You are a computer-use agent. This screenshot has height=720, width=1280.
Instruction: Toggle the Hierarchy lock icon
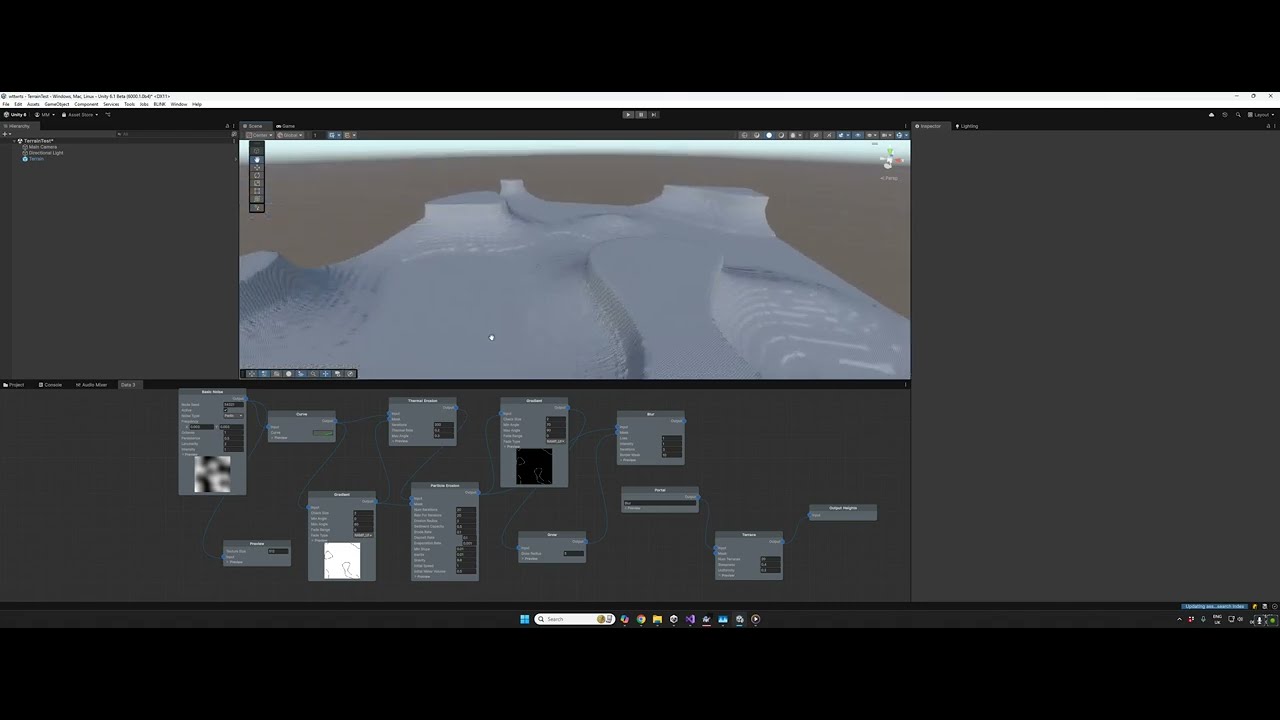point(227,126)
